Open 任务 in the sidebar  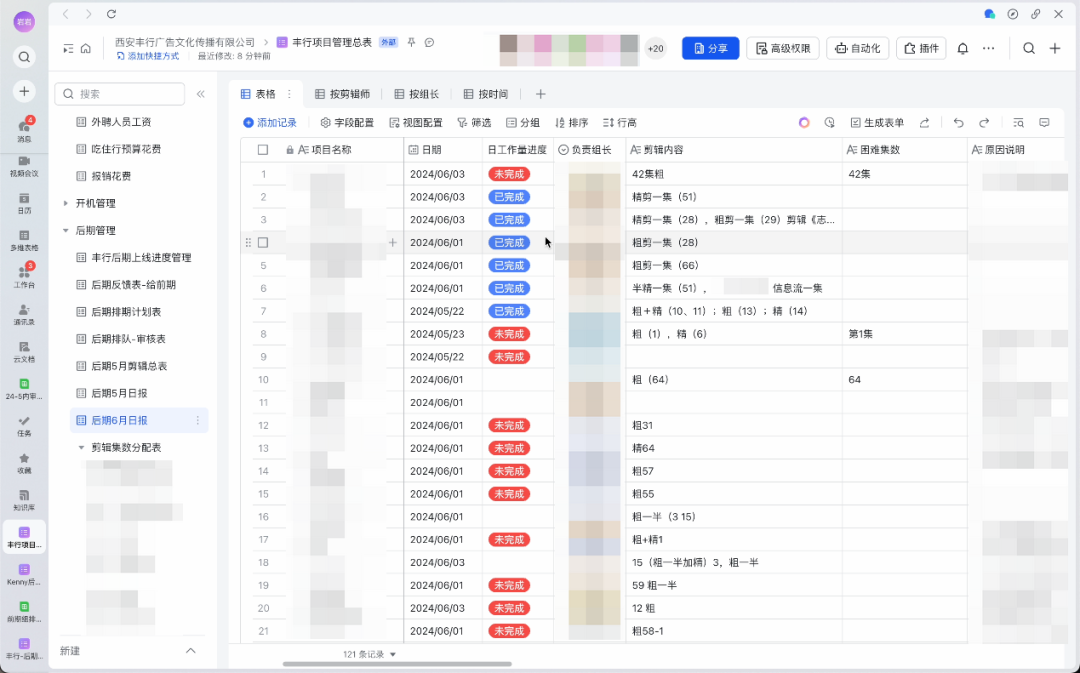click(x=24, y=426)
